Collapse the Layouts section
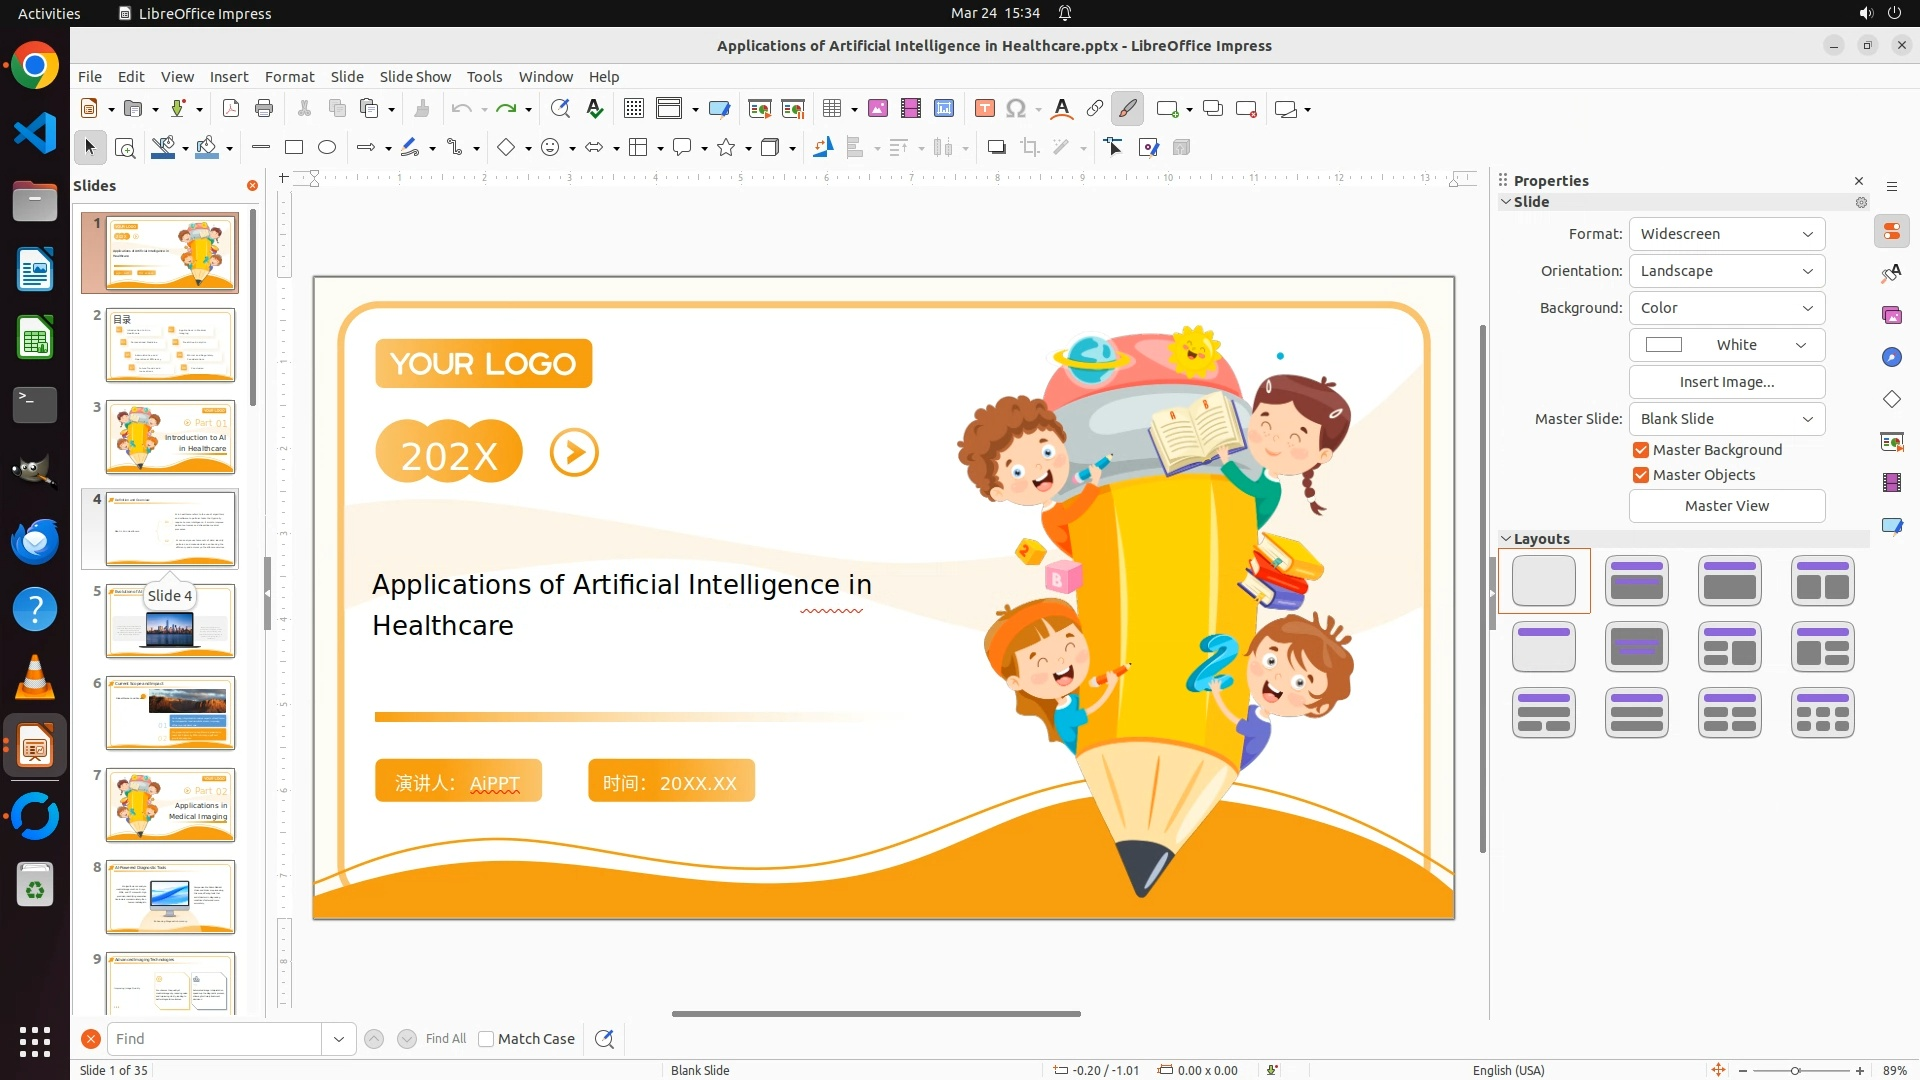This screenshot has width=1920, height=1080. point(1506,539)
